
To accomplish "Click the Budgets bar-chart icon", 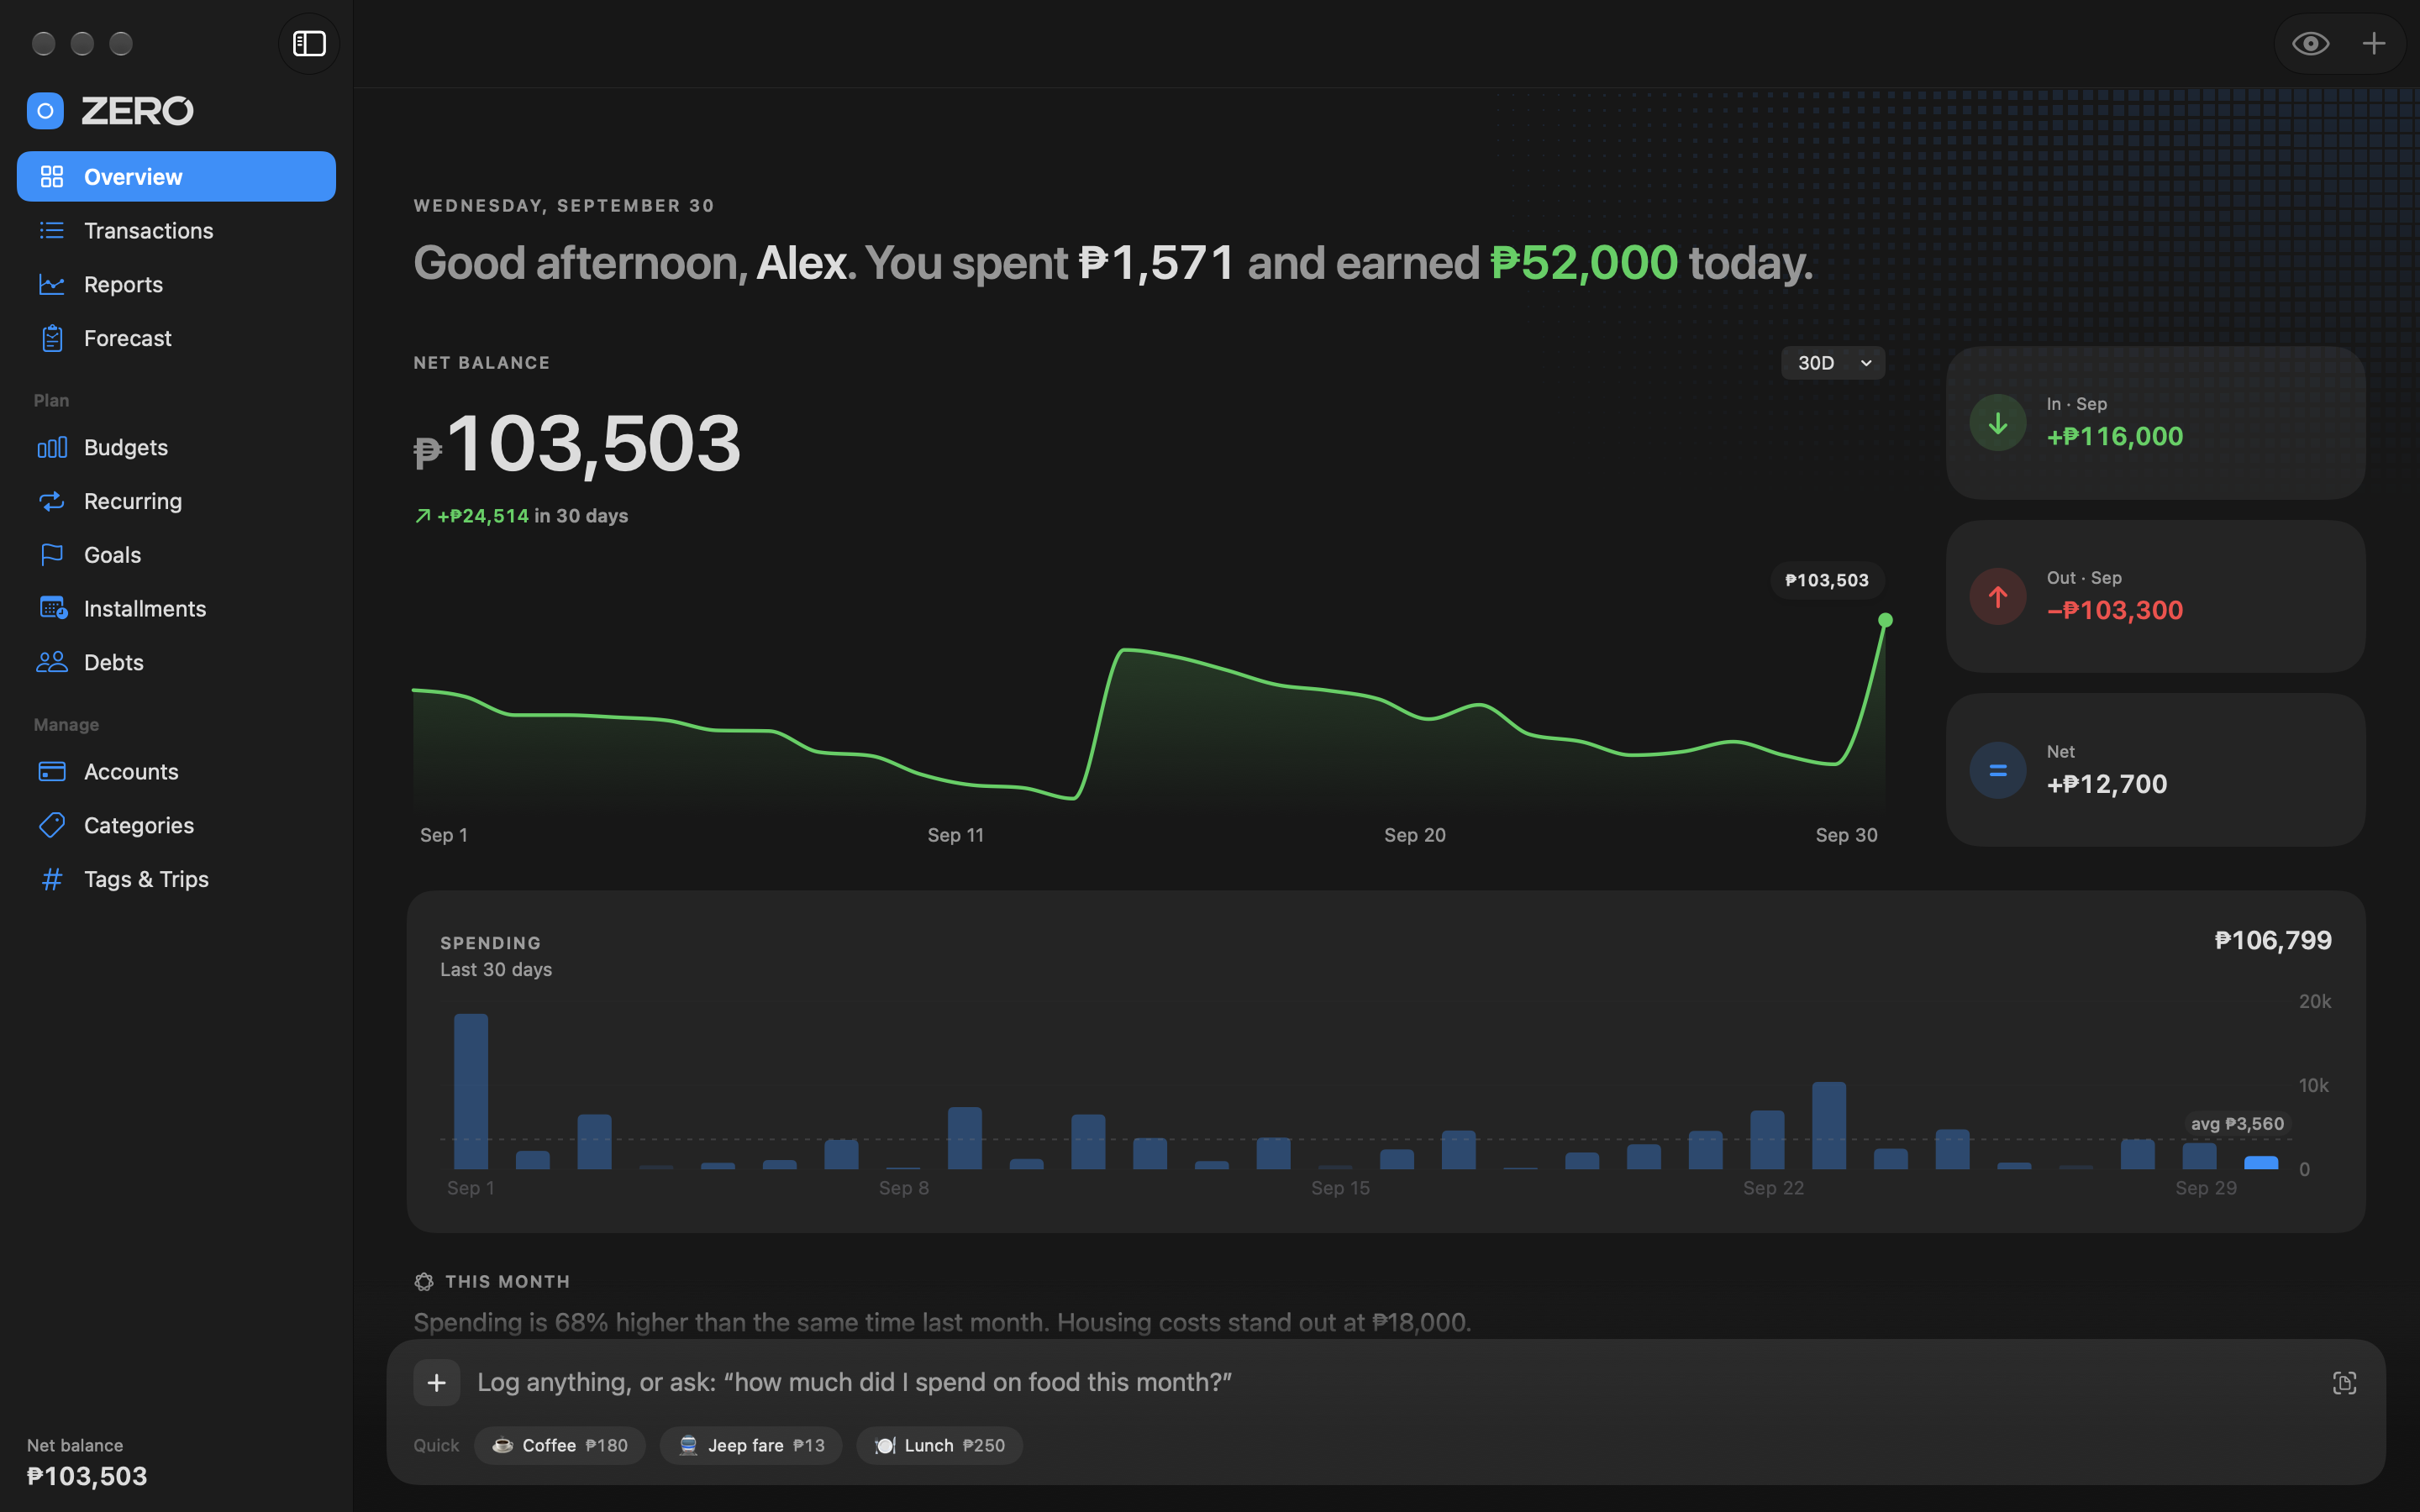I will click(52, 447).
